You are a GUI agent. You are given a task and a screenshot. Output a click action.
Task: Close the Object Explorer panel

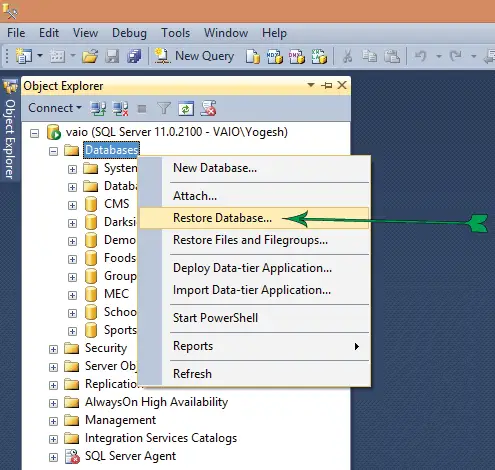point(342,85)
